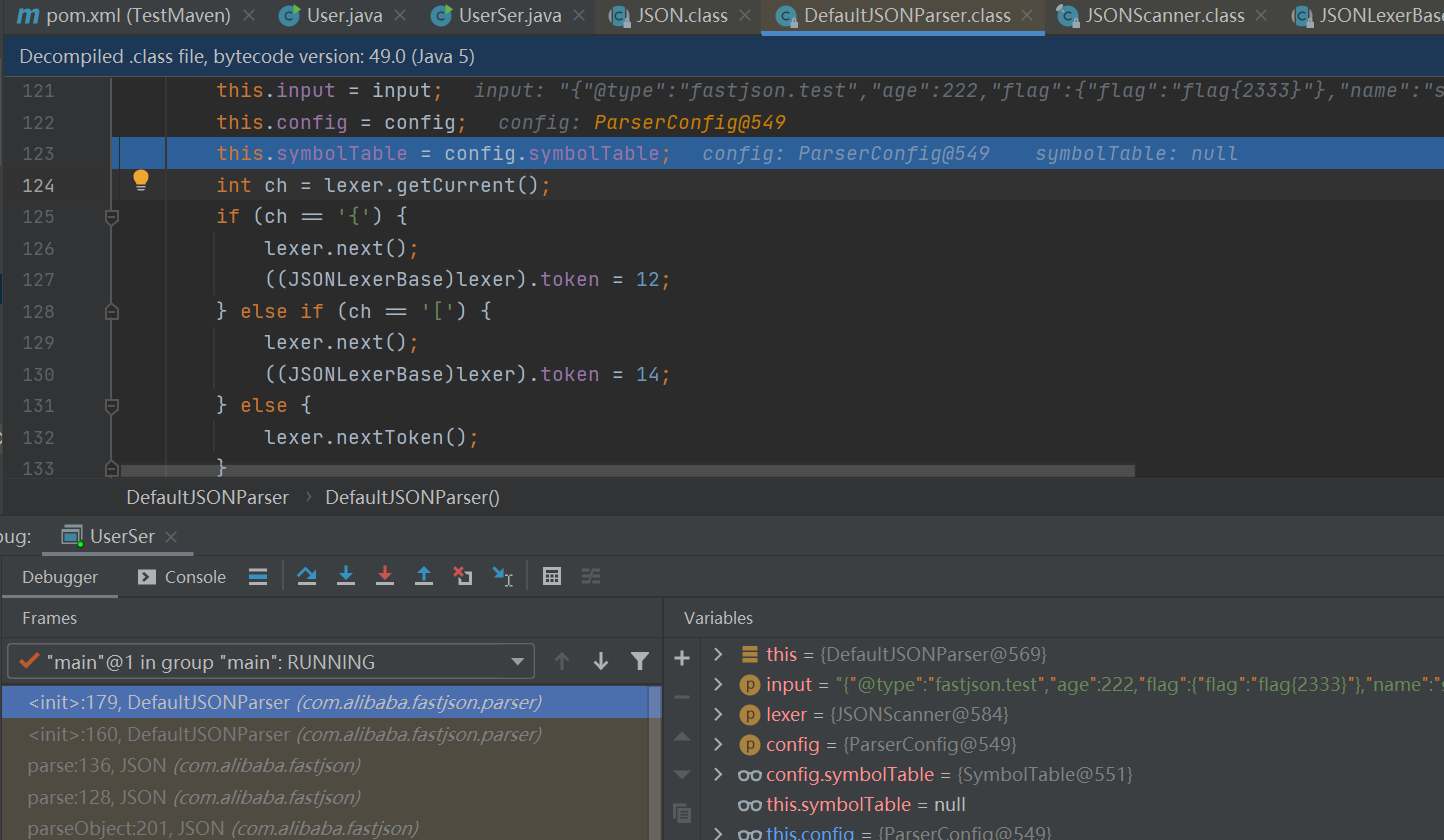Select the <init>:179 DefaultJSONParser frame
Image resolution: width=1444 pixels, height=840 pixels.
325,702
